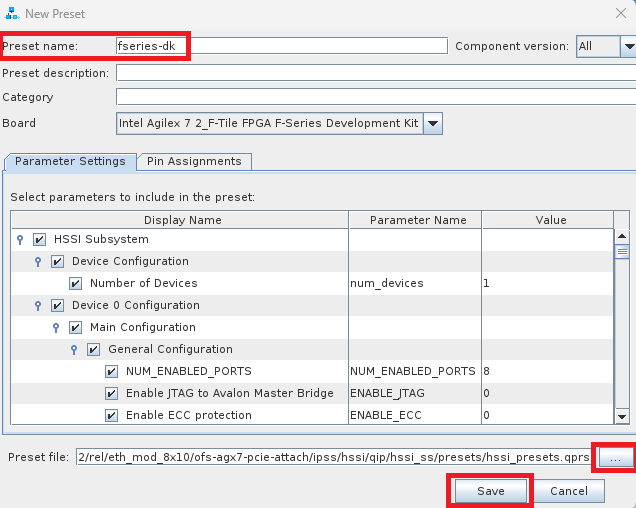Screen dimensions: 636x508
Task: Click the Preset name input field
Action: point(282,46)
